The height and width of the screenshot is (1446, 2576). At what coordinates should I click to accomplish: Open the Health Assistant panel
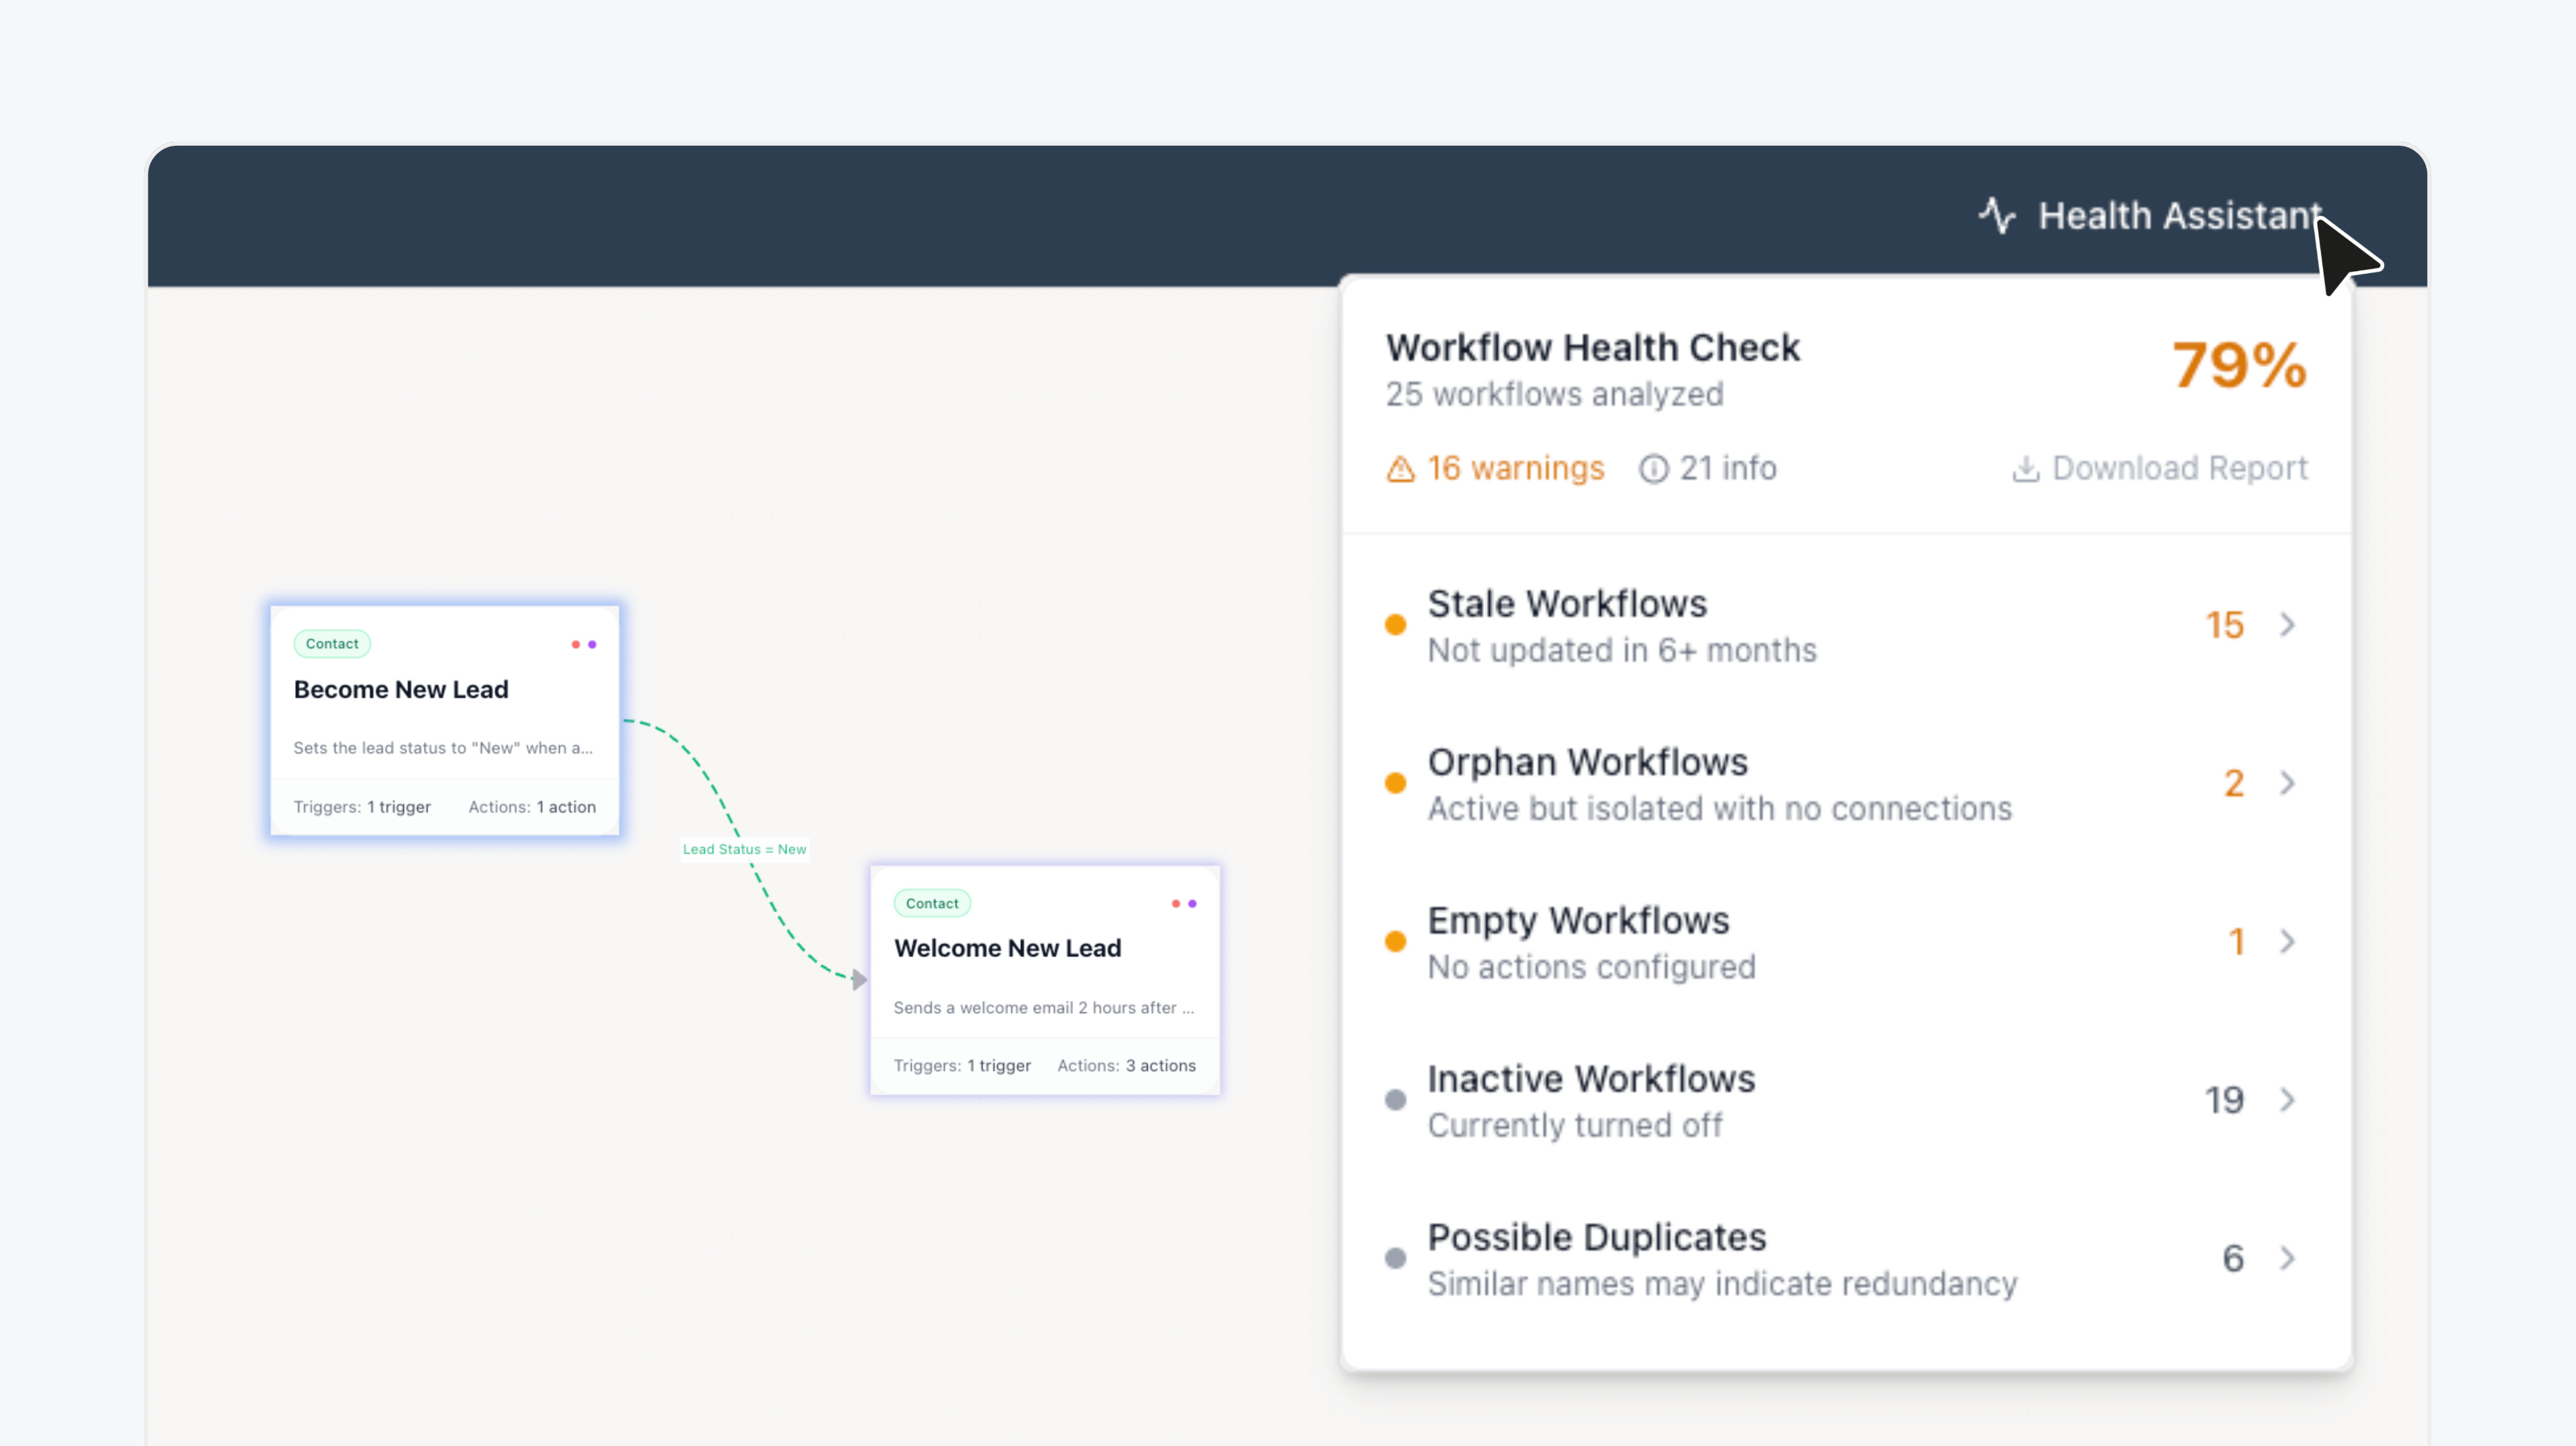coord(2150,216)
